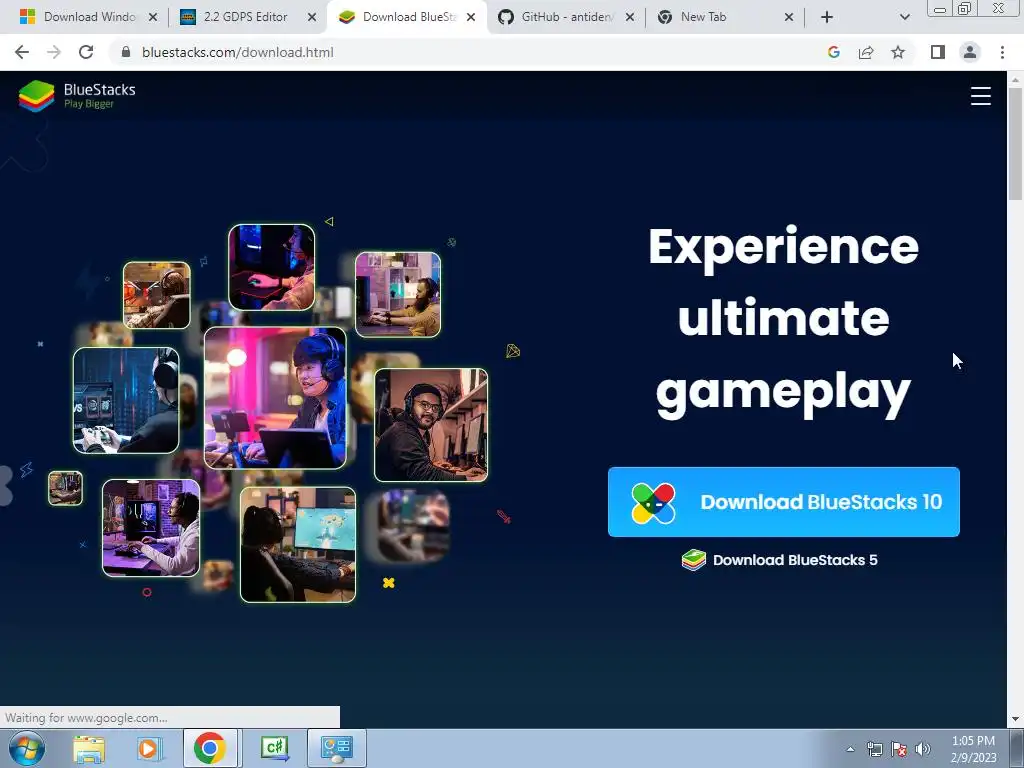Click the Chrome taskbar icon
The image size is (1024, 768).
pos(210,748)
